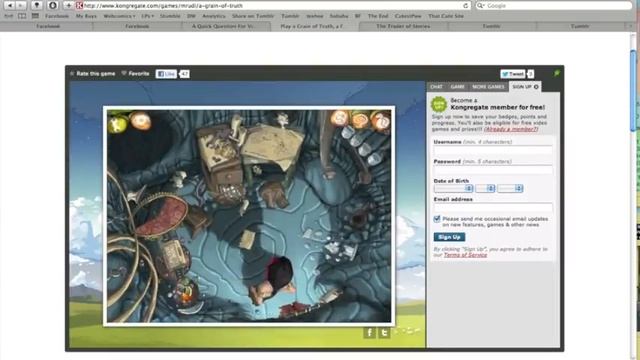The image size is (640, 360).
Task: Open the 'My Buys' bookmark
Action: [x=86, y=16]
